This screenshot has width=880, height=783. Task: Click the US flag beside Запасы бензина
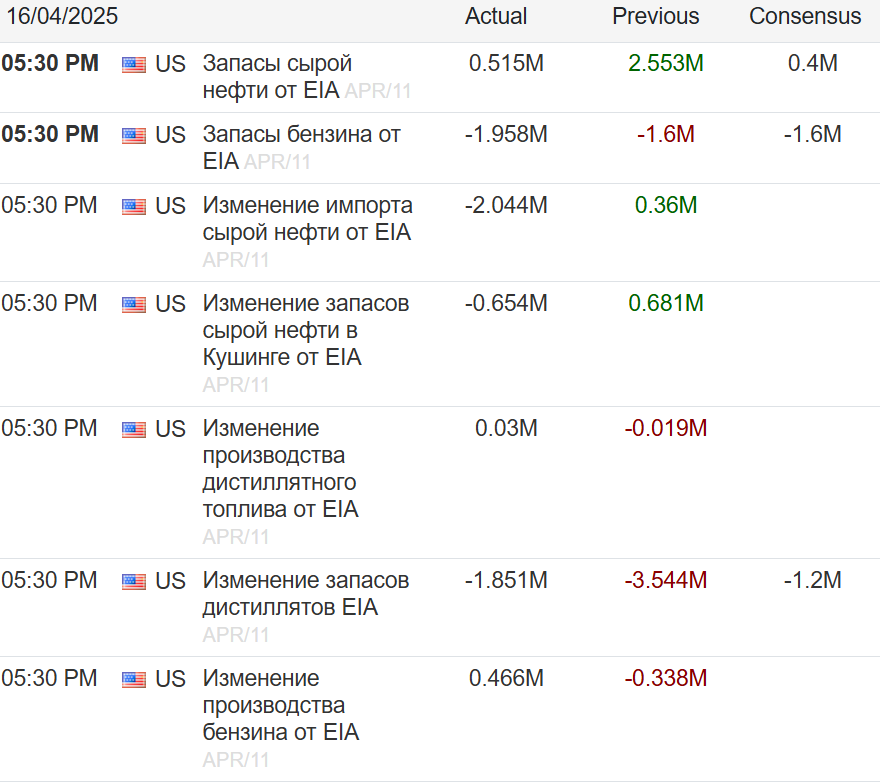[x=134, y=135]
